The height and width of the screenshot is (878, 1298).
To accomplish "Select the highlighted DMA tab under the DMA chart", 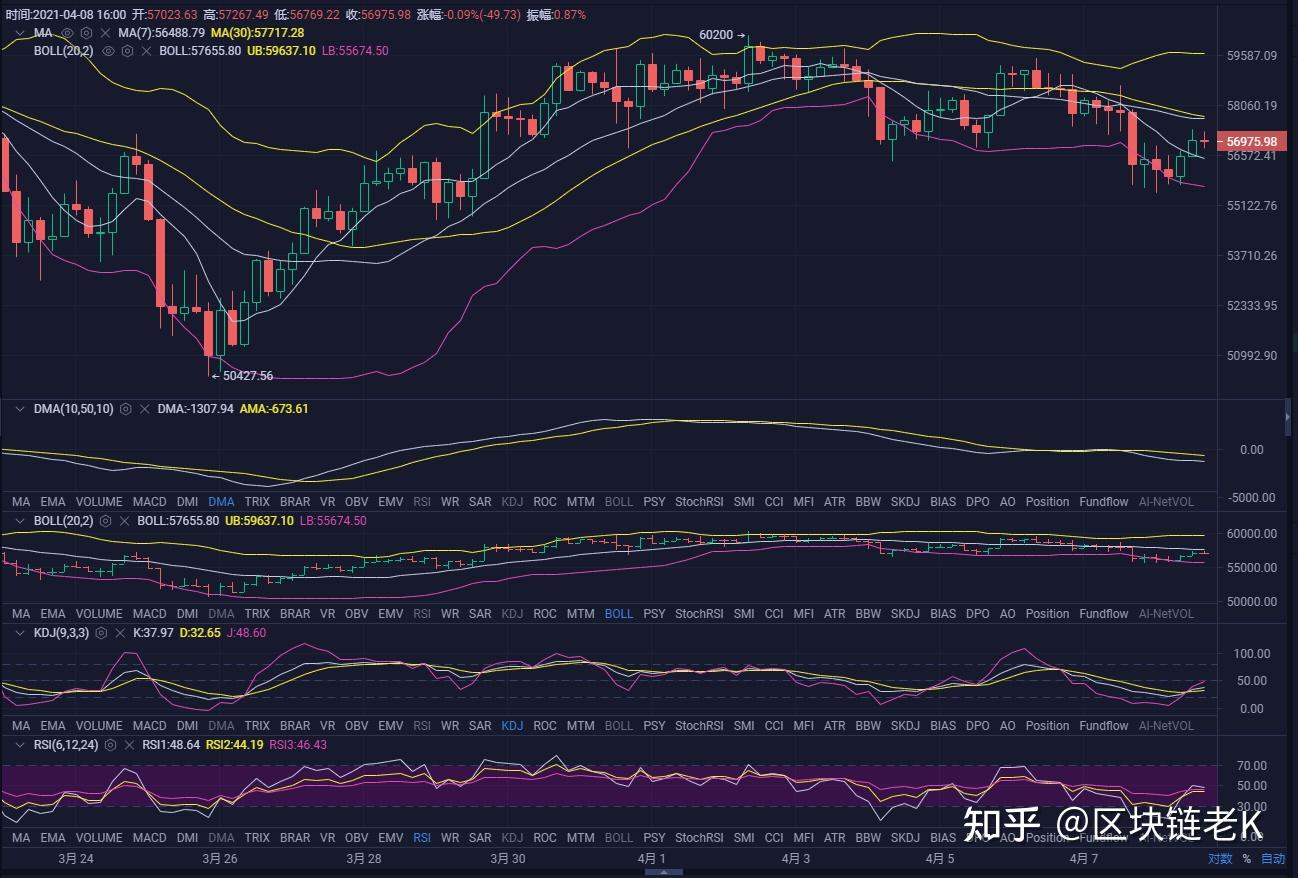I will point(221,502).
